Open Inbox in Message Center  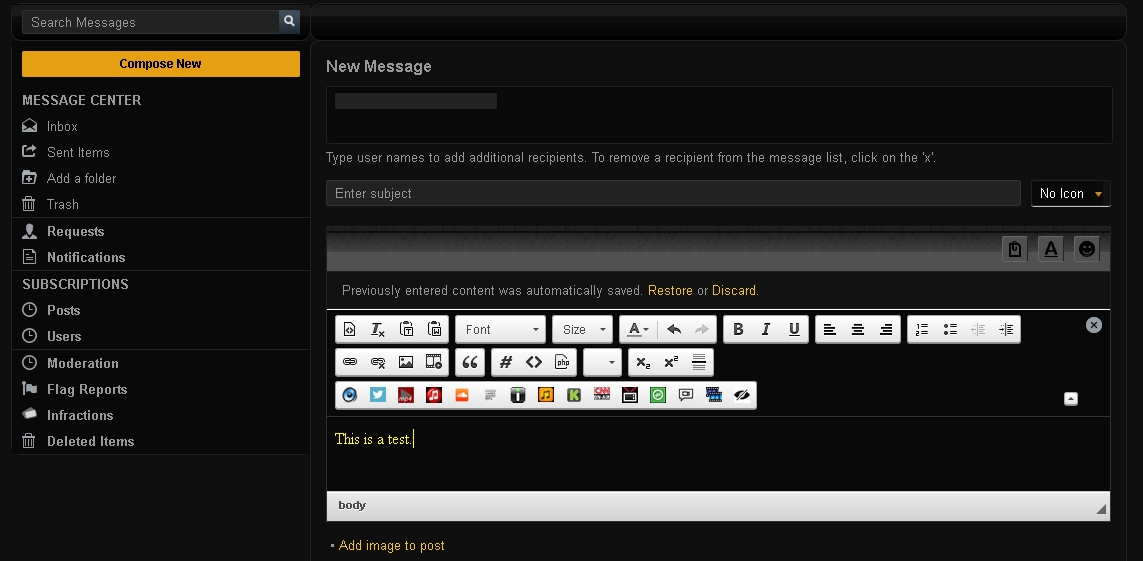(x=62, y=127)
